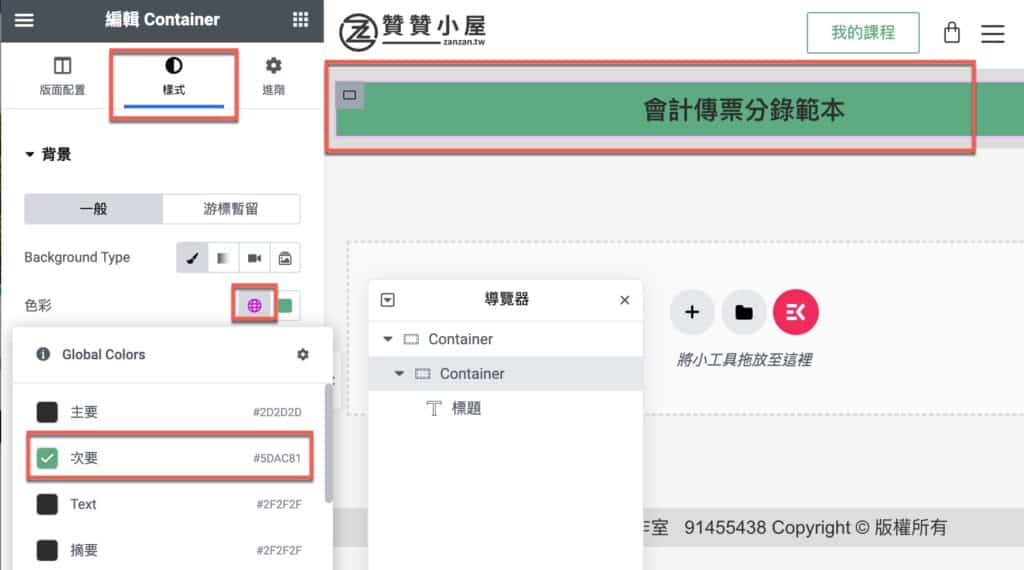The width and height of the screenshot is (1024, 570).
Task: Click the pink Essential Addons templates button
Action: (x=795, y=312)
